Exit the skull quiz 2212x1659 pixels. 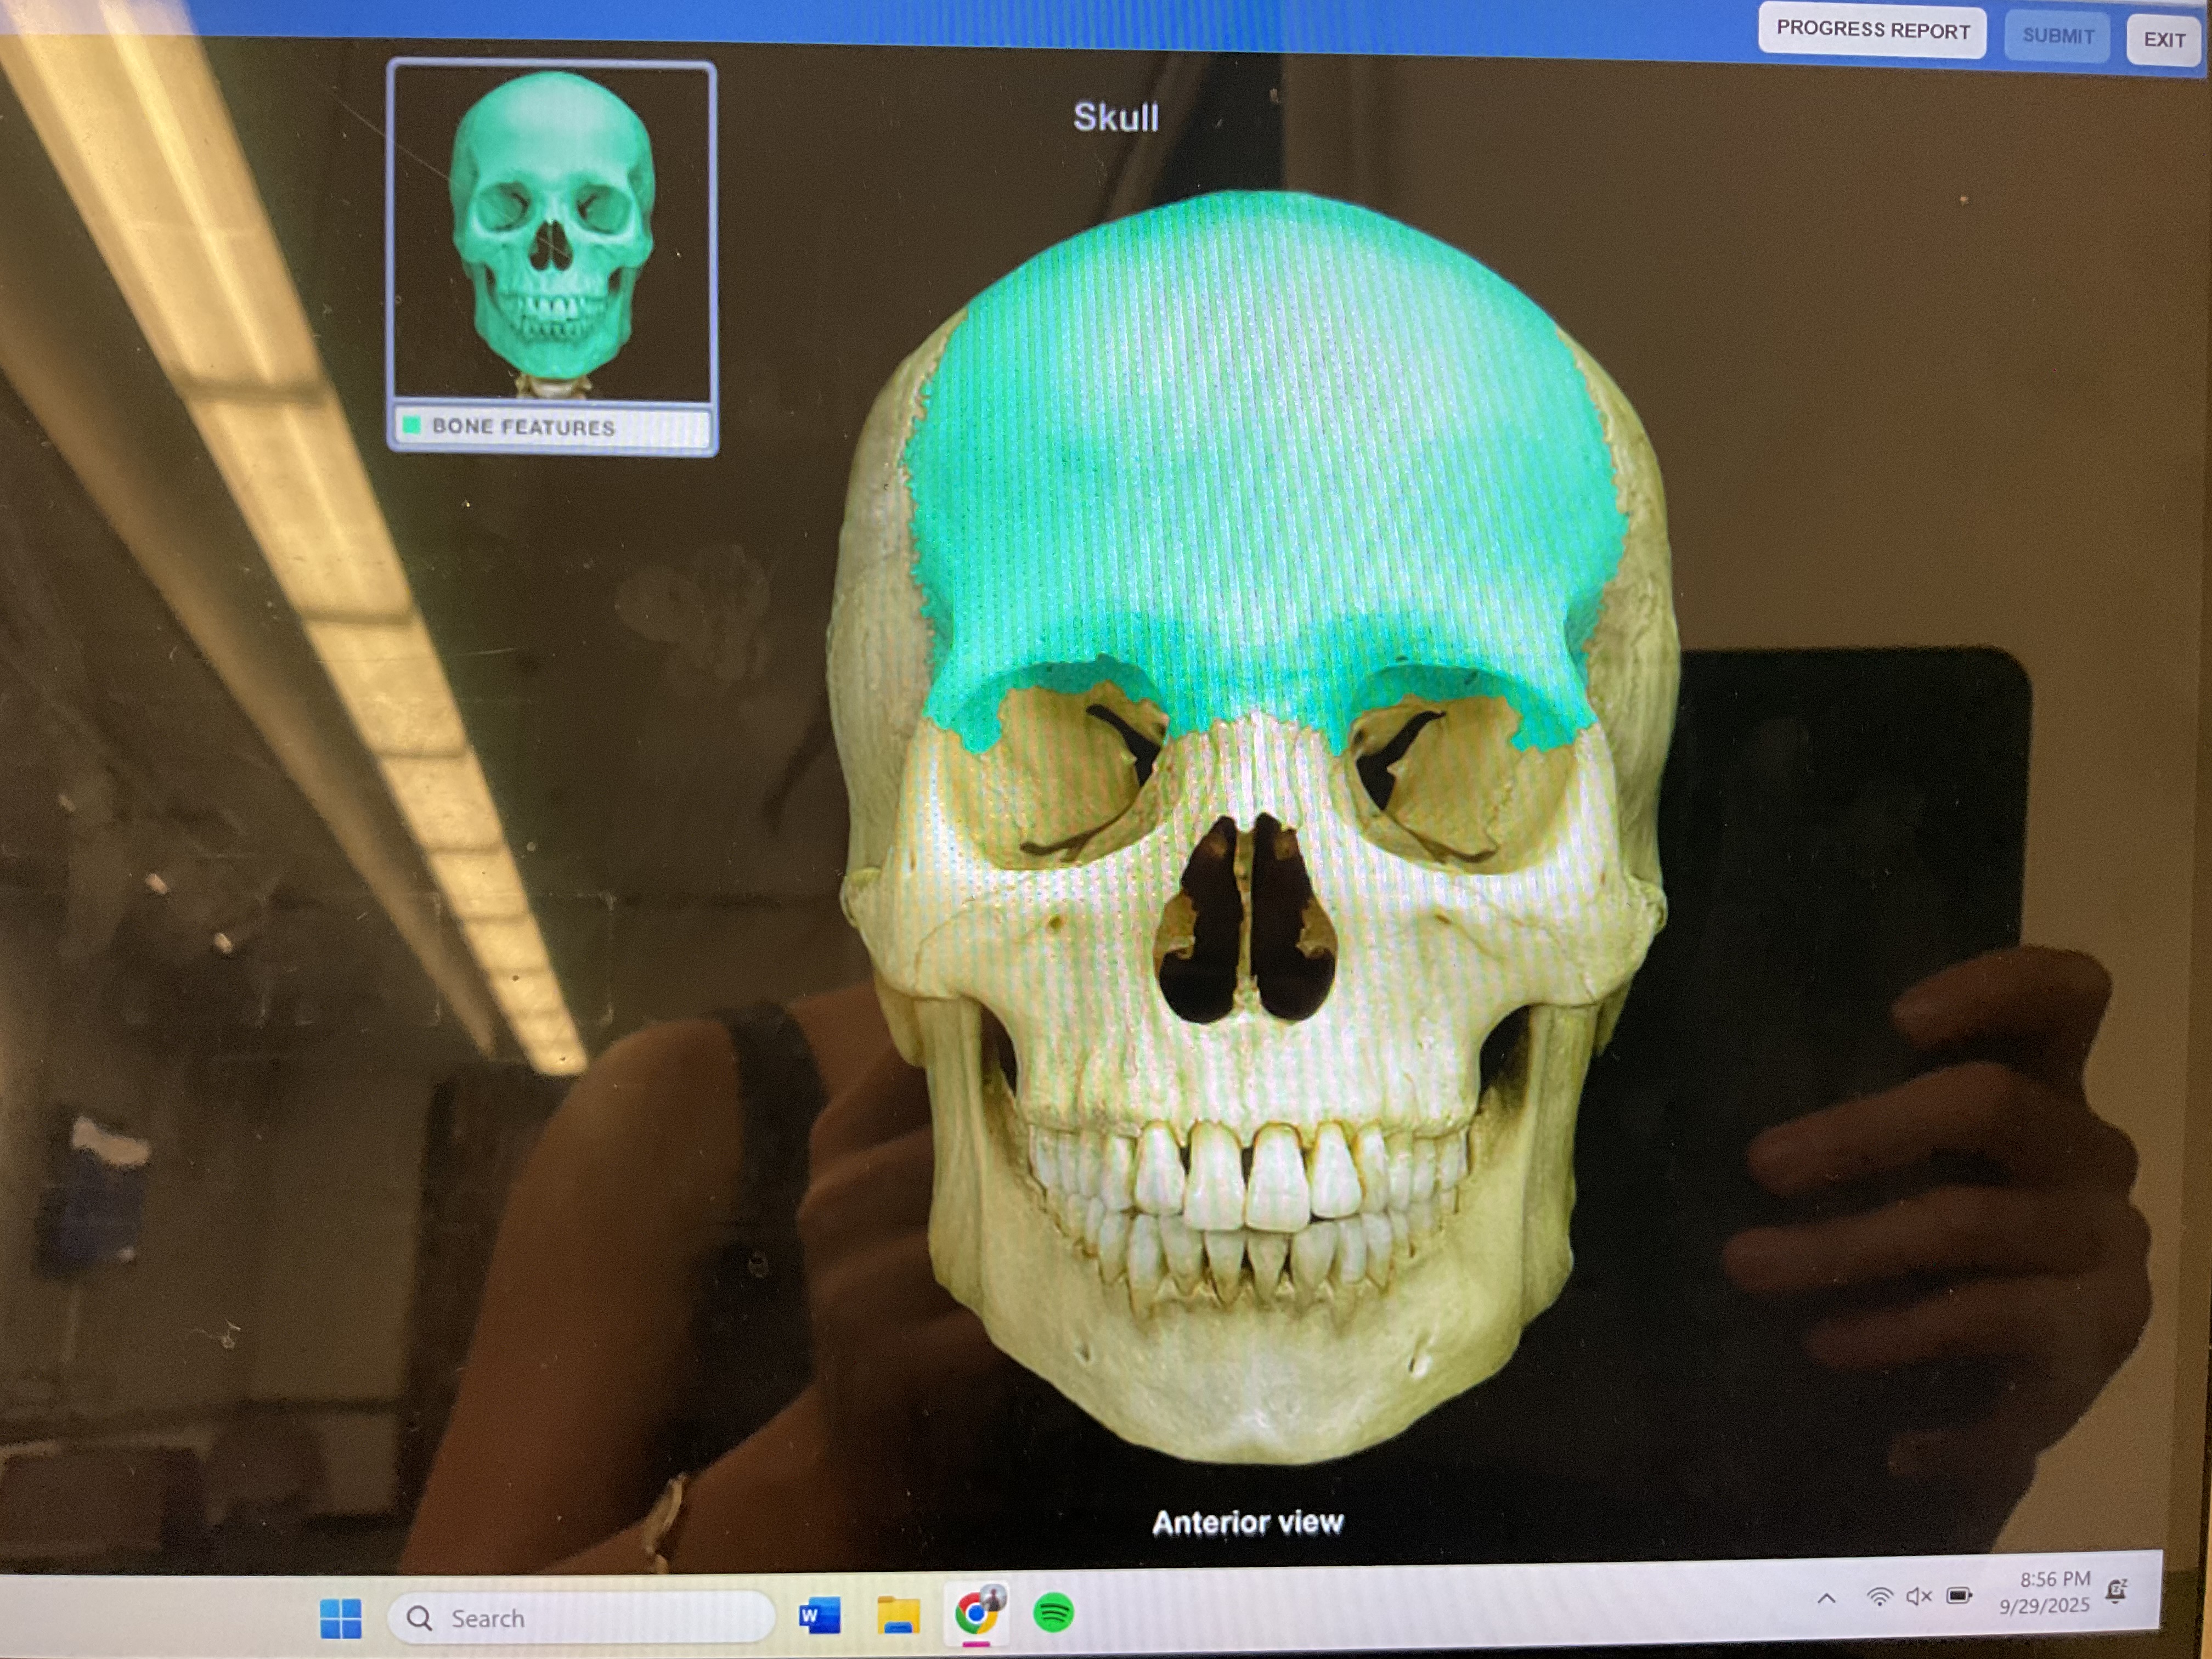pos(2163,40)
